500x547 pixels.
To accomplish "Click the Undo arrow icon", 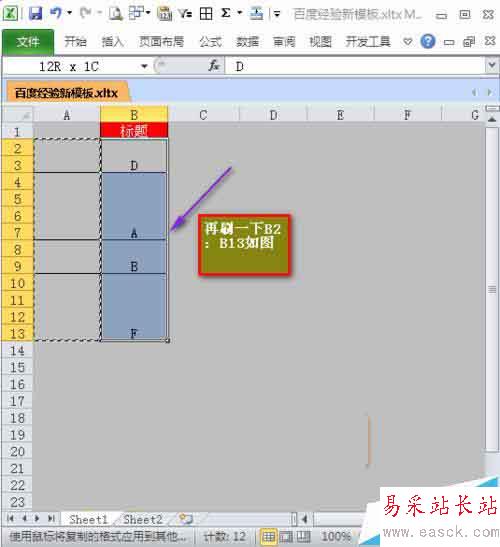I will pos(56,13).
